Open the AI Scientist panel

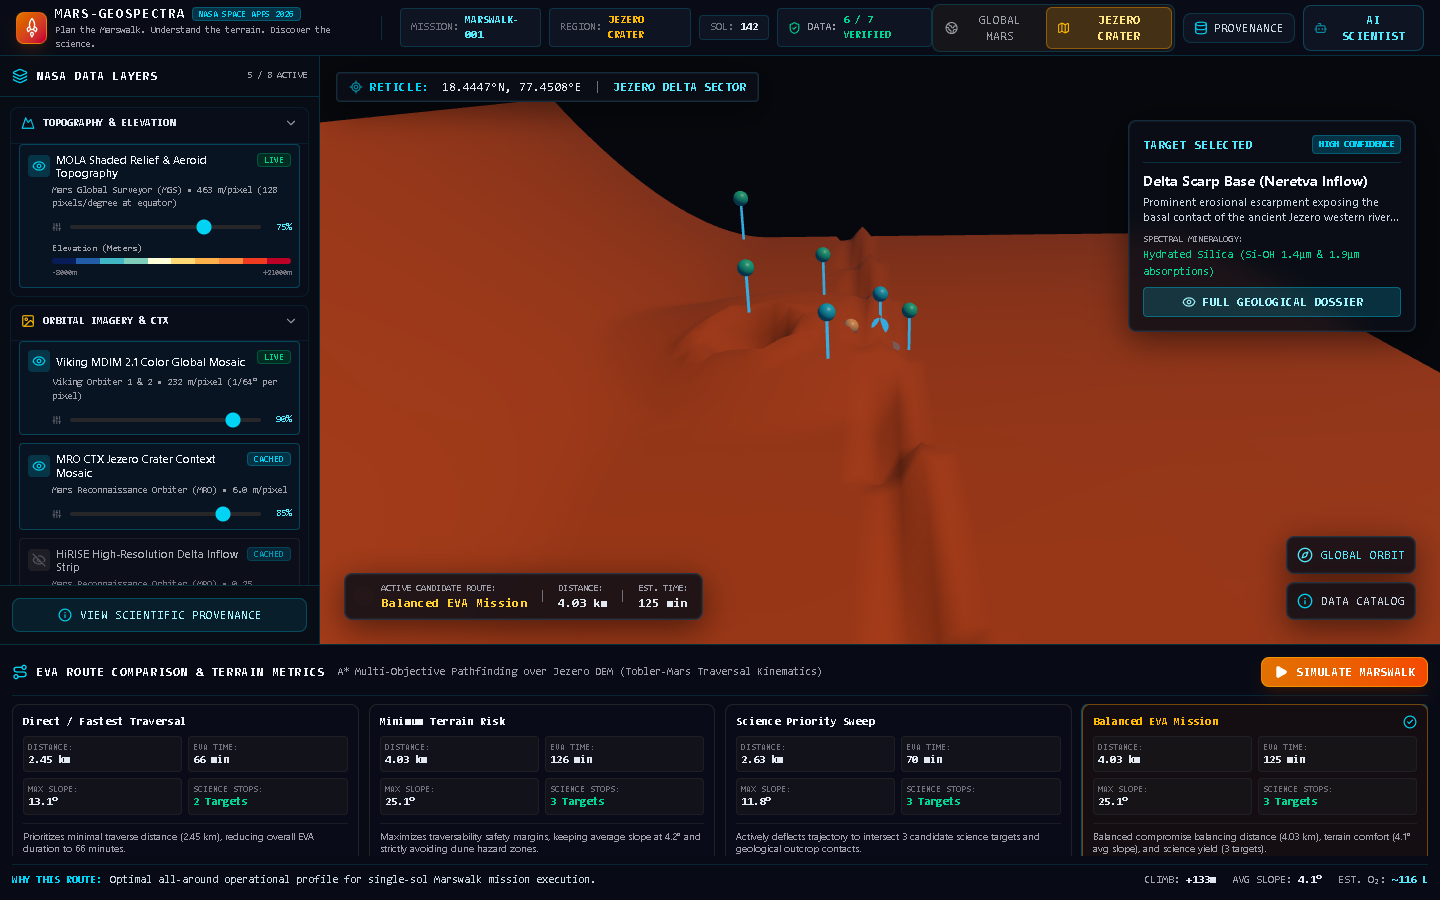1363,28
